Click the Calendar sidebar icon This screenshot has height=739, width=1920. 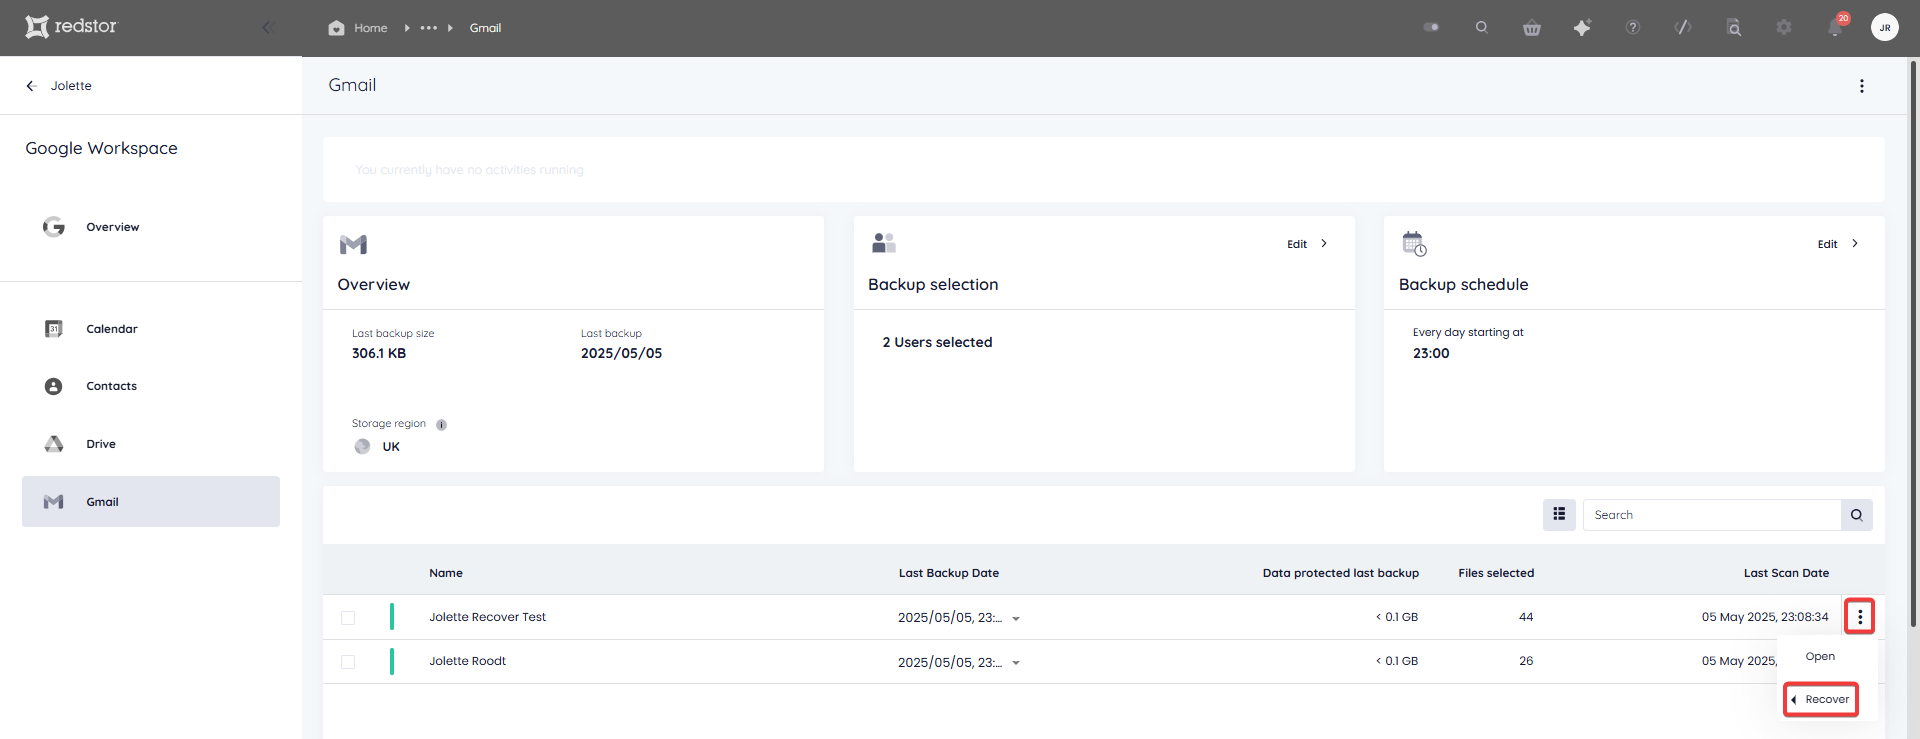54,329
